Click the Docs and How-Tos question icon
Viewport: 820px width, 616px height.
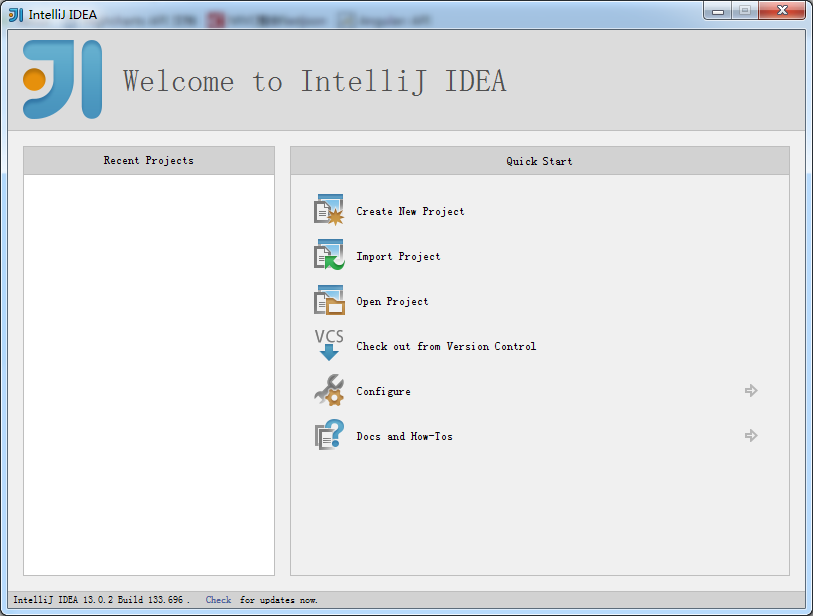click(329, 435)
